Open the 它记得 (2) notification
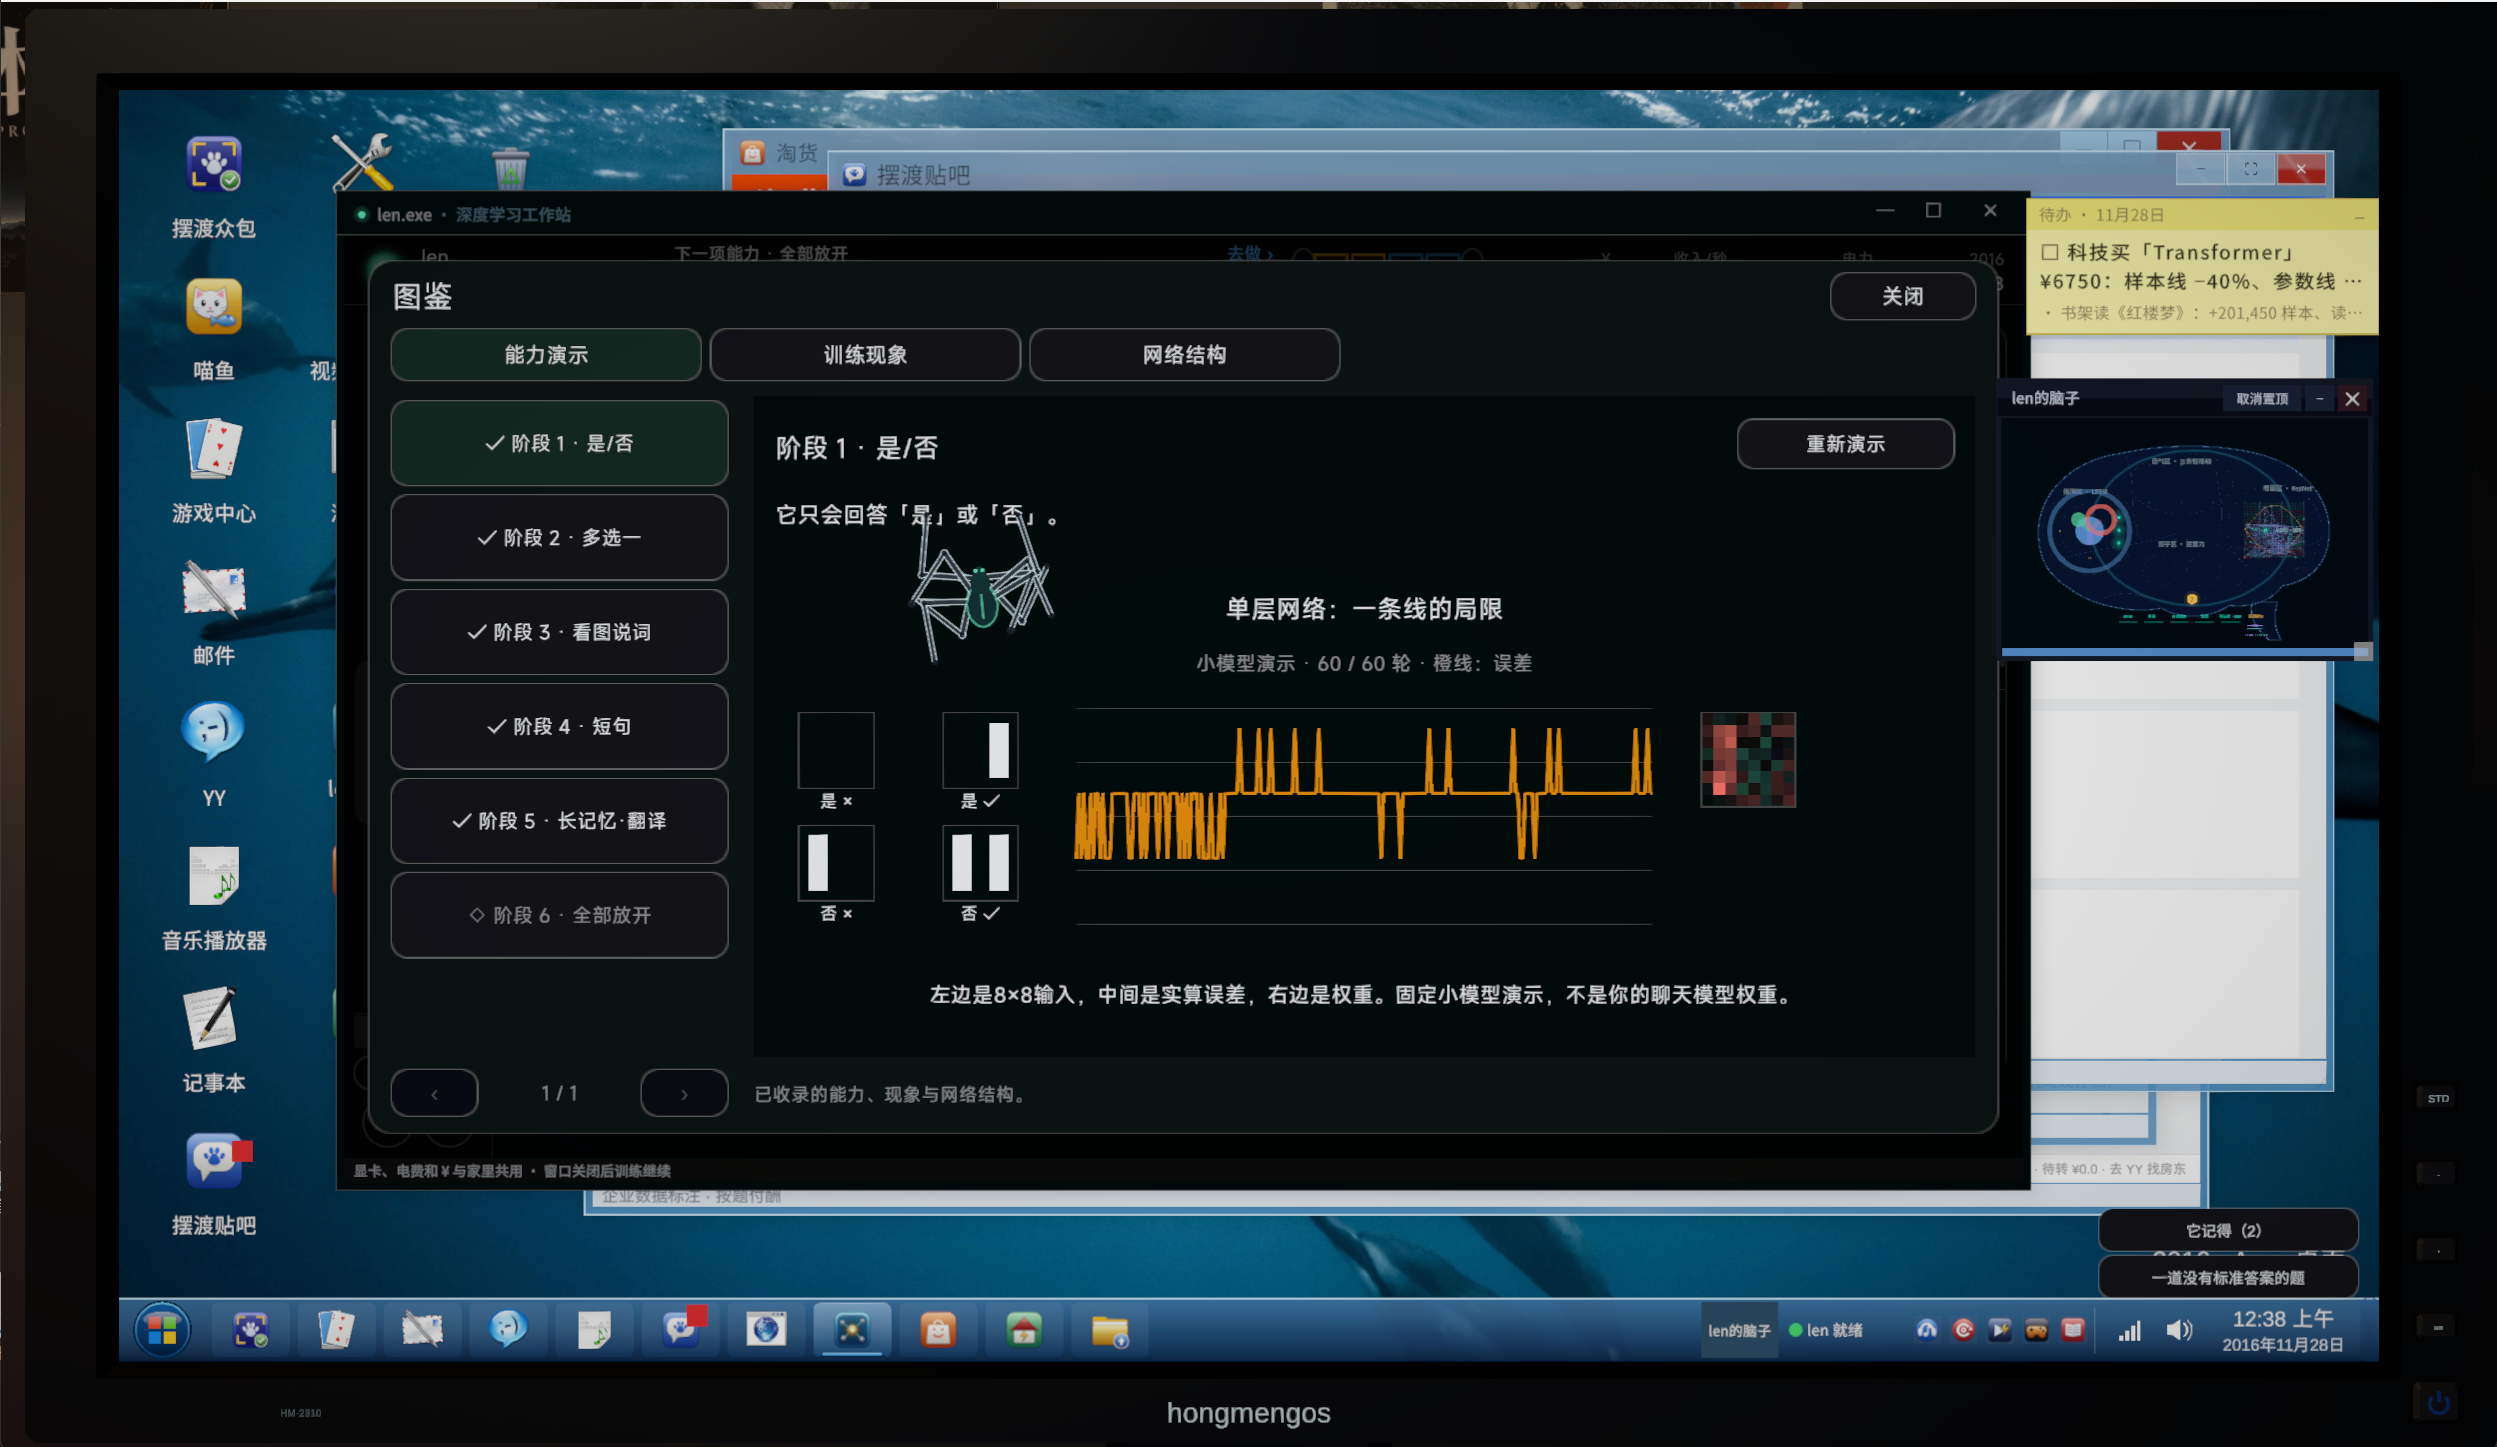This screenshot has height=1447, width=2497. pyautogui.click(x=2227, y=1230)
